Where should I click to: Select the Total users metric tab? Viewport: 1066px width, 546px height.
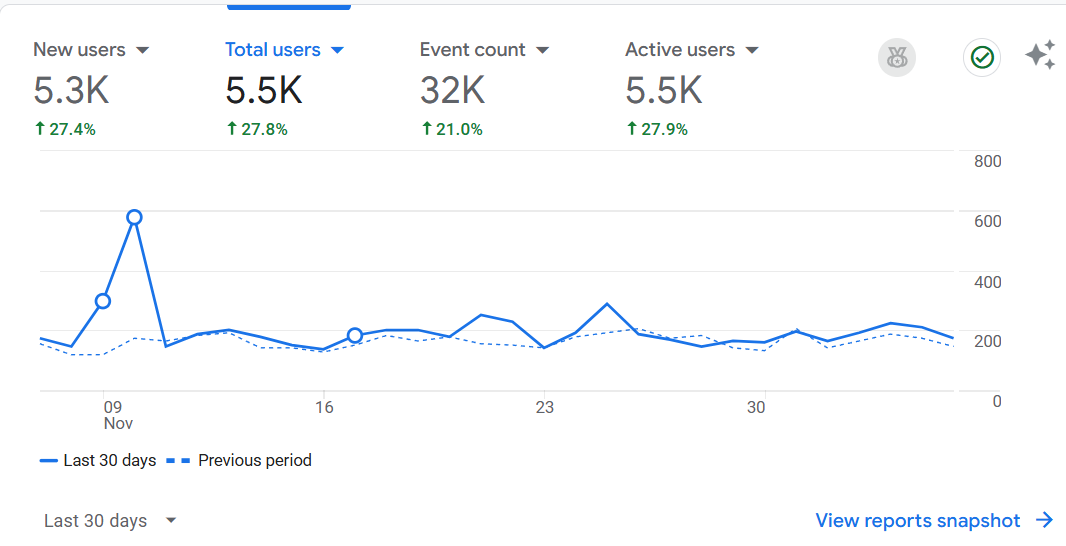(284, 88)
